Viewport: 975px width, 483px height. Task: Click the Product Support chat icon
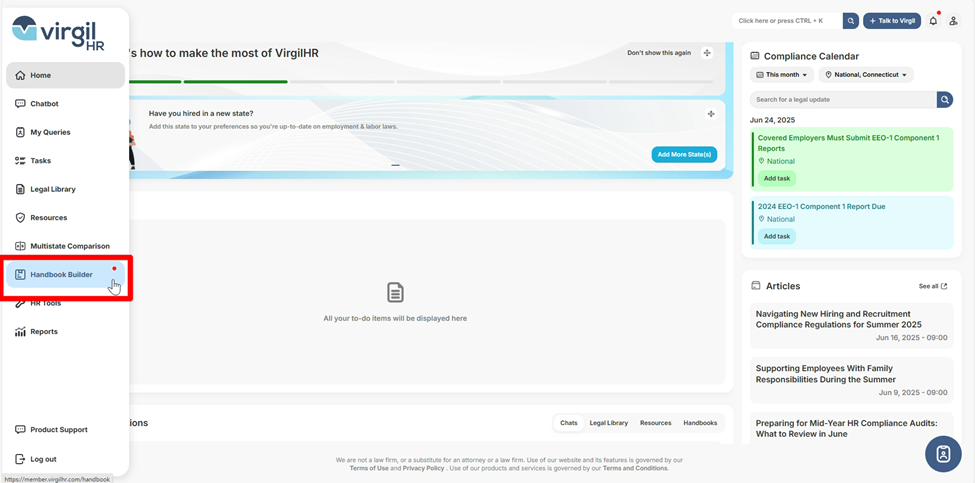tap(20, 430)
